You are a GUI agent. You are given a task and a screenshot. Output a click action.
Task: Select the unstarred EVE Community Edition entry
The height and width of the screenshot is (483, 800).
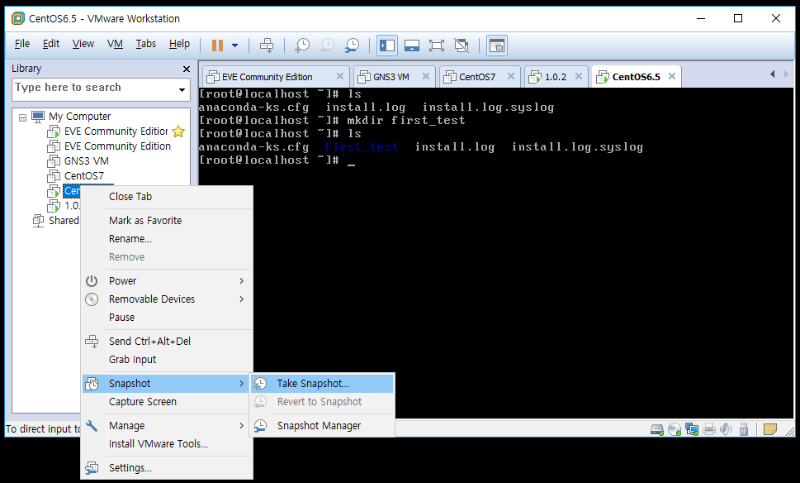(117, 146)
